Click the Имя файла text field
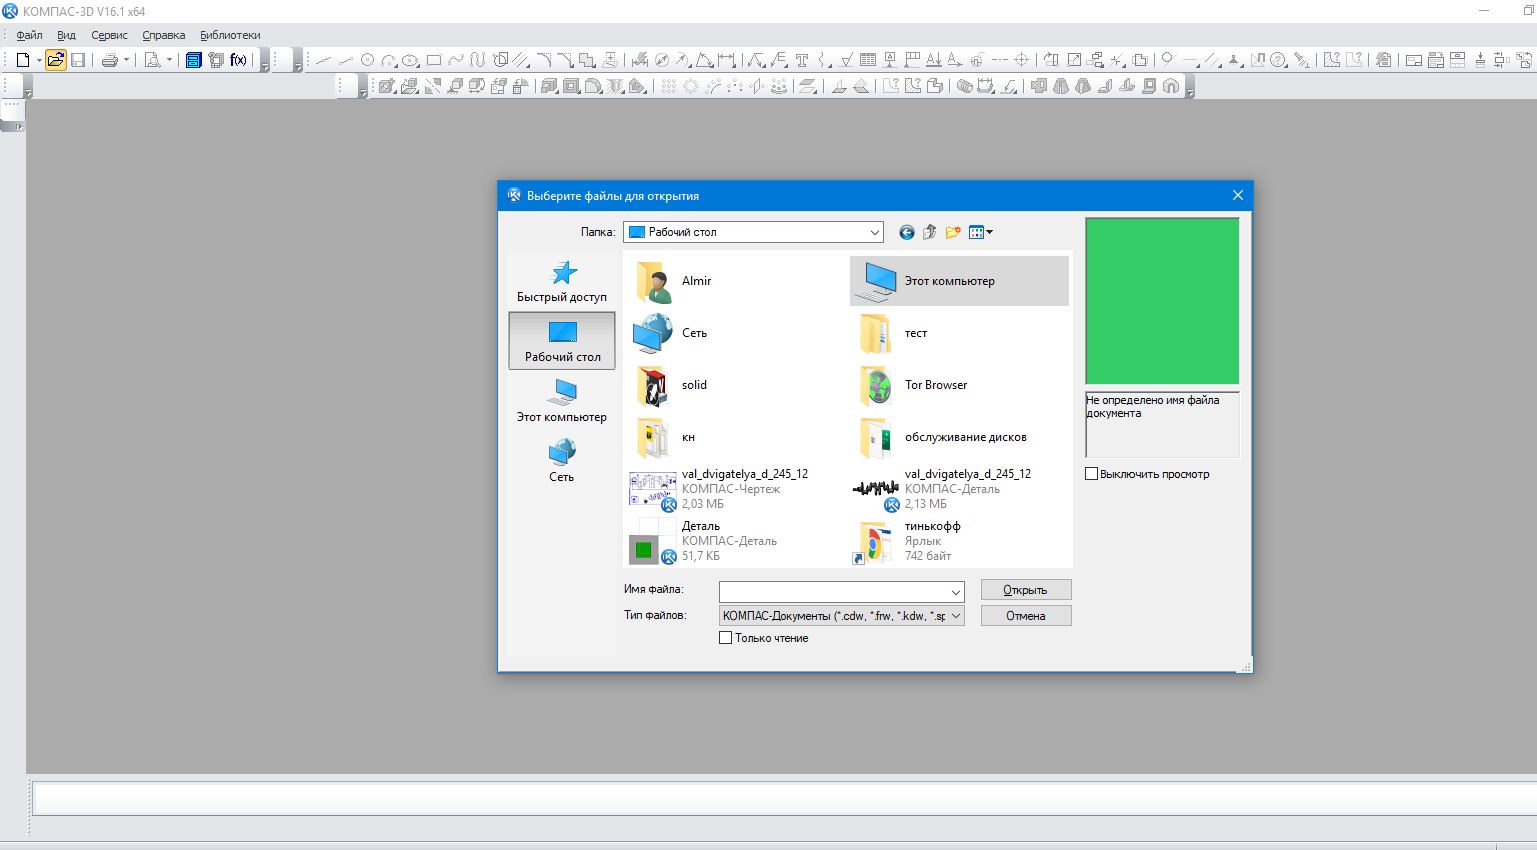1537x850 pixels. 842,592
